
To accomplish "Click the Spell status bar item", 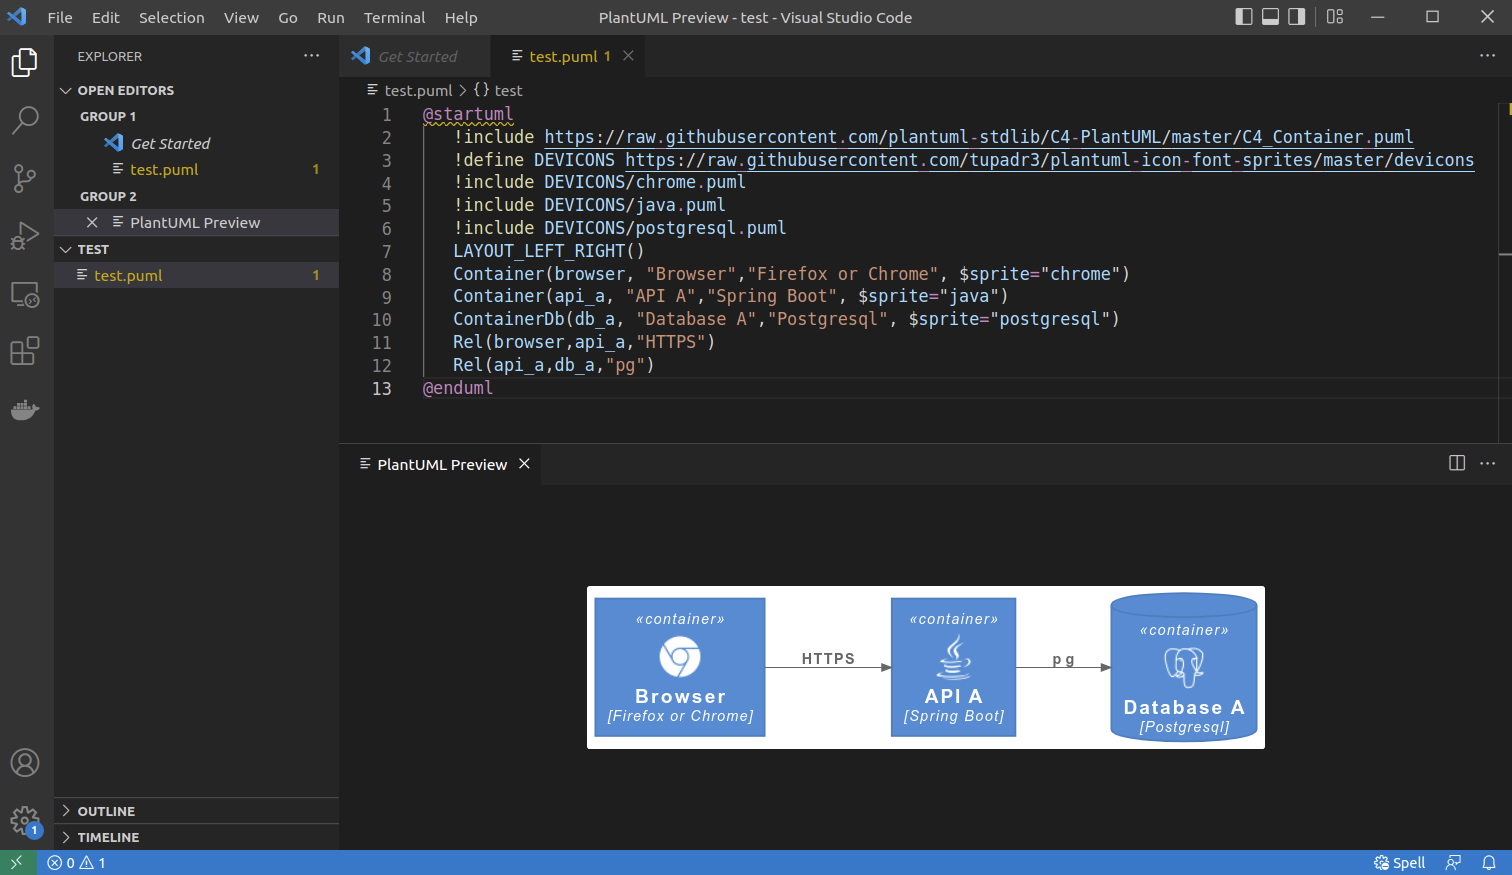I will [x=1400, y=863].
